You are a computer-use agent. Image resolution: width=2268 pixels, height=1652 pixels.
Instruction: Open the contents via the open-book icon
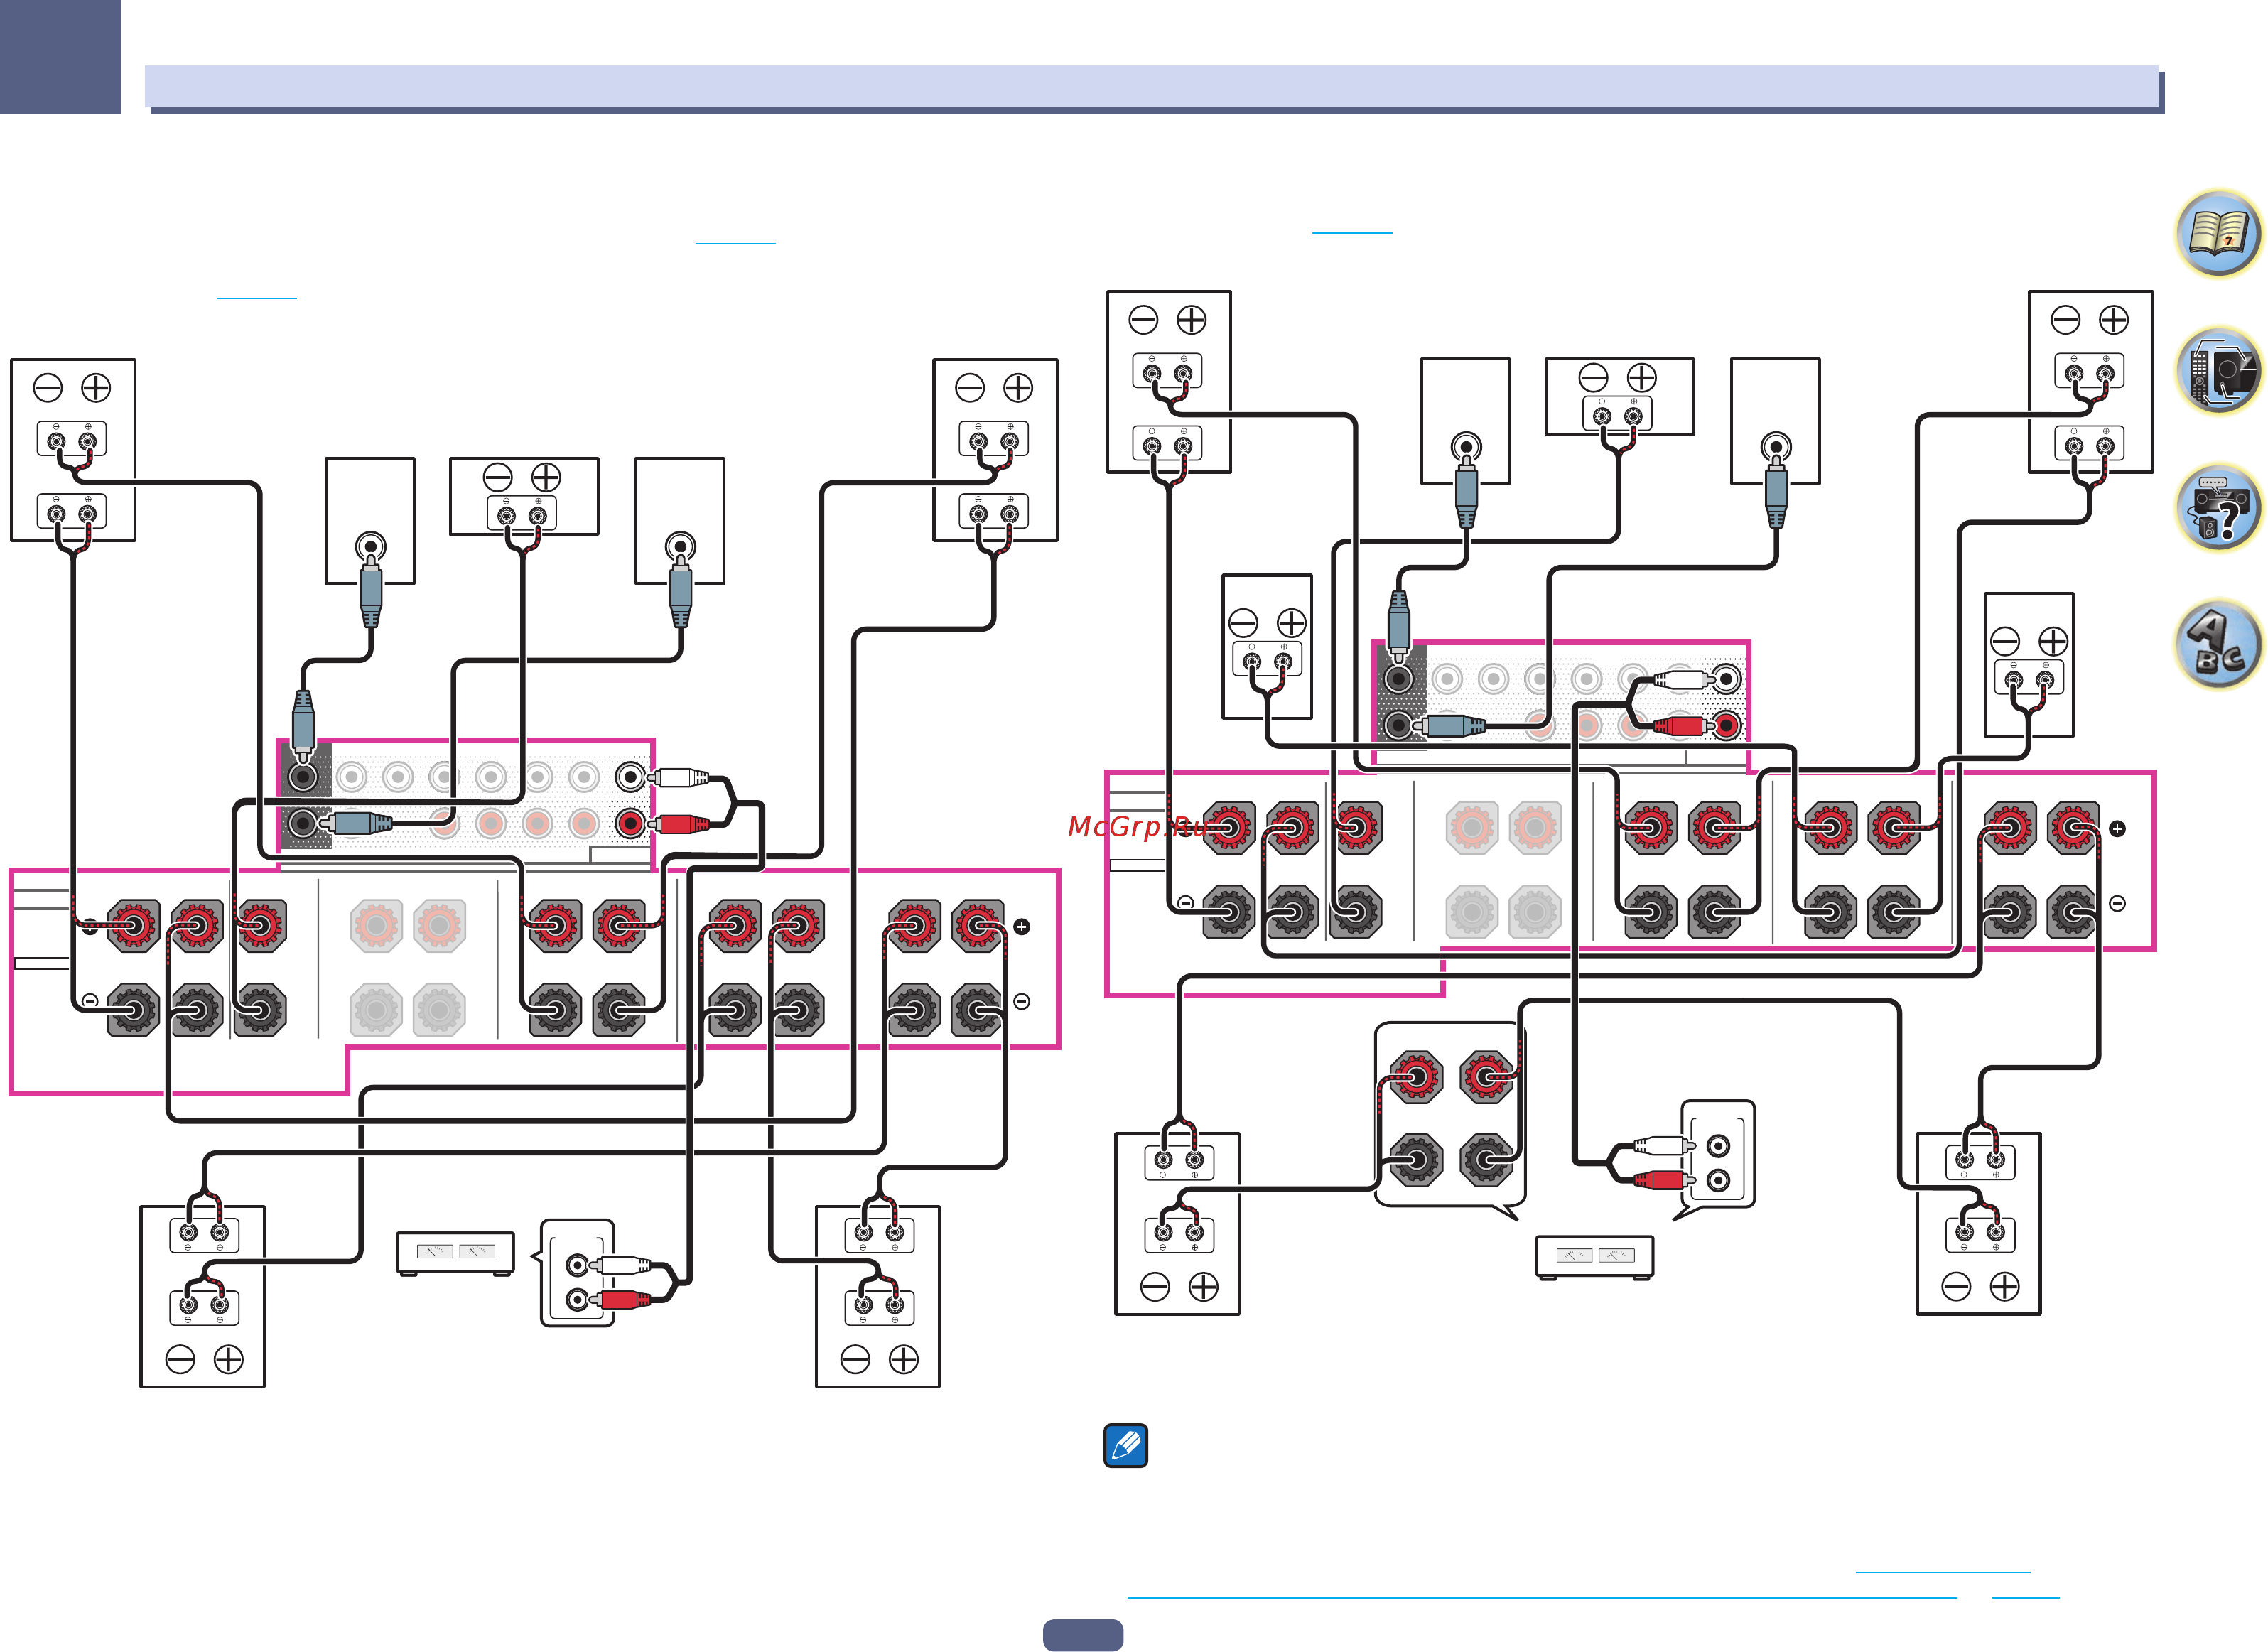[2218, 234]
